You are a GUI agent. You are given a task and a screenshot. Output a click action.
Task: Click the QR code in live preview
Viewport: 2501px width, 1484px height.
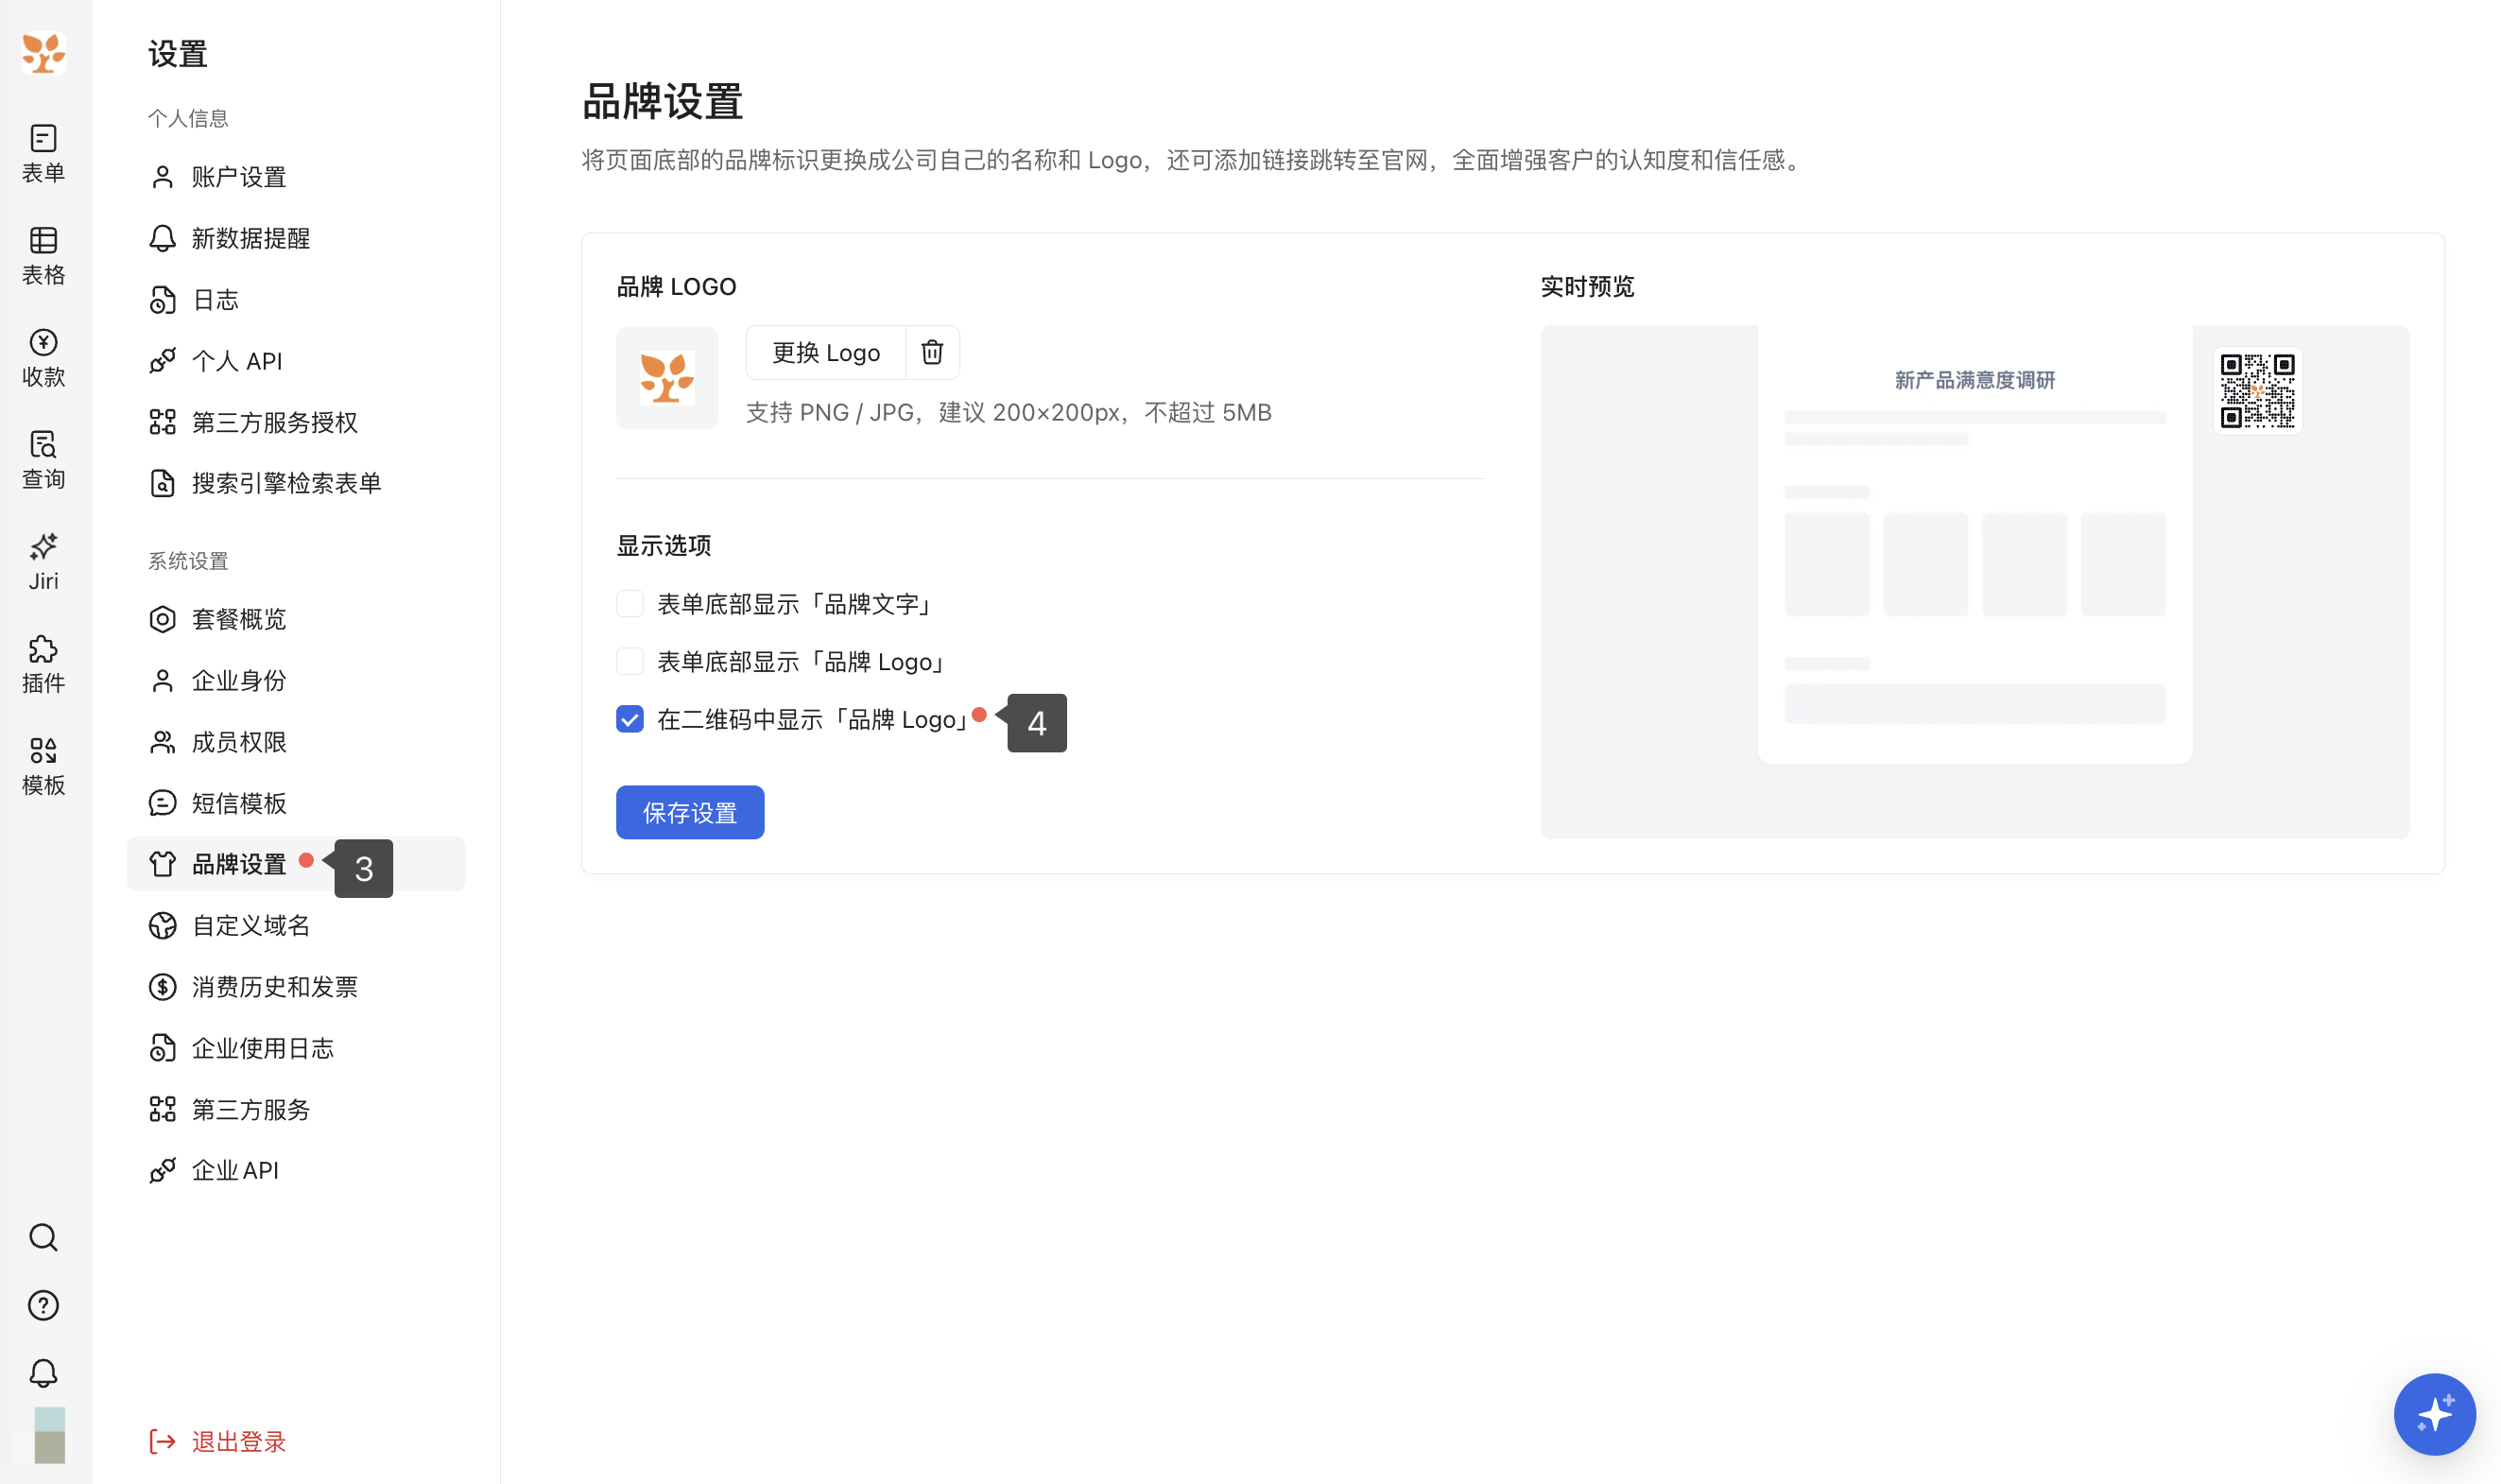2257,390
